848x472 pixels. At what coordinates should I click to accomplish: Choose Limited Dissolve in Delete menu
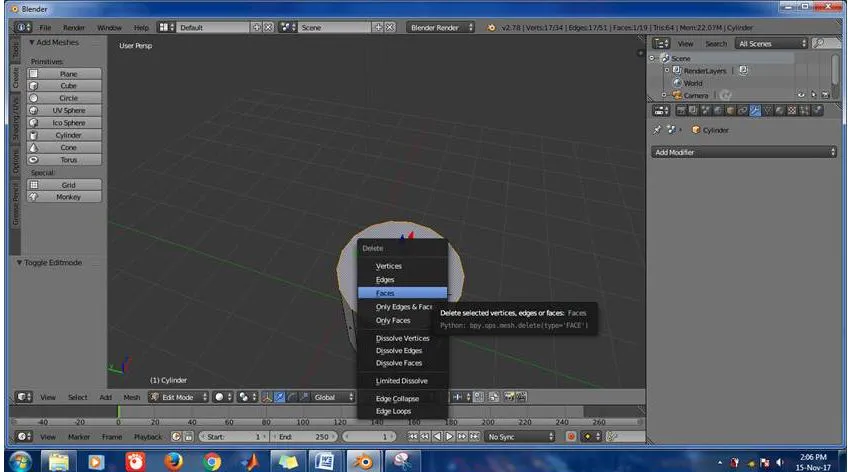(402, 381)
